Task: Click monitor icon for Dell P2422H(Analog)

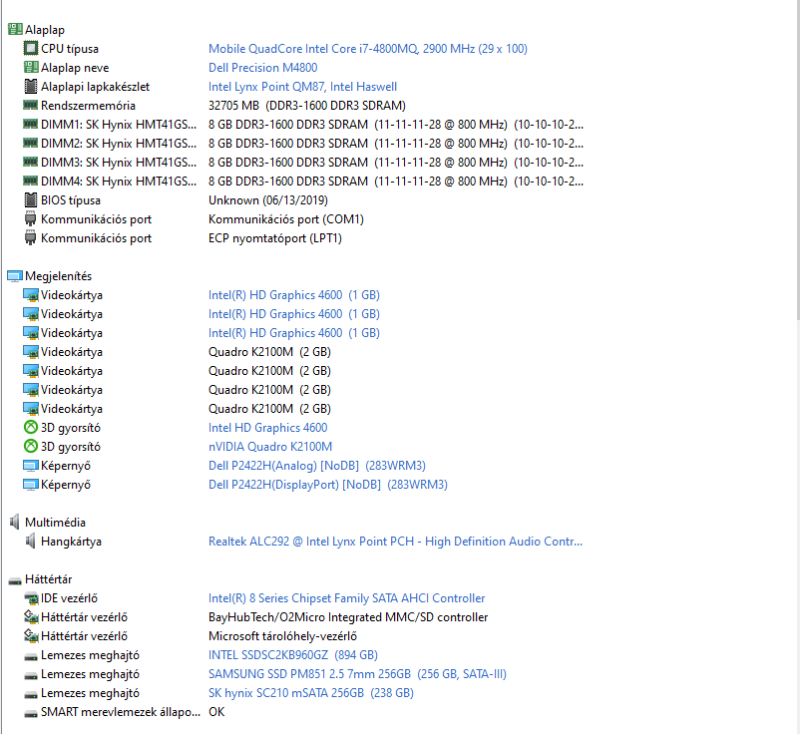Action: coord(31,465)
